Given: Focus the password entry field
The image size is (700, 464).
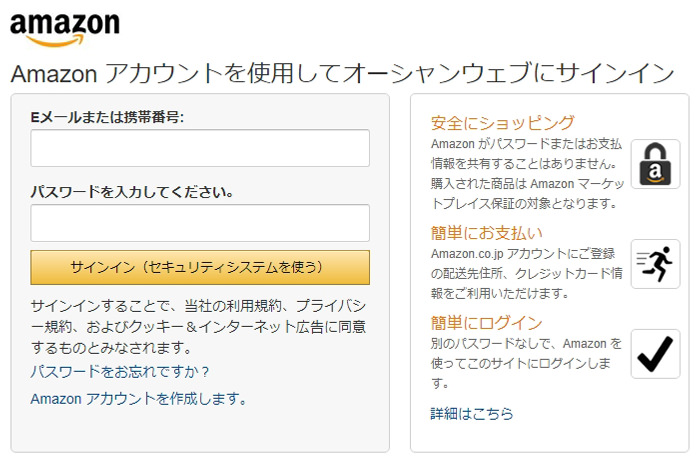Looking at the screenshot, I should point(200,223).
